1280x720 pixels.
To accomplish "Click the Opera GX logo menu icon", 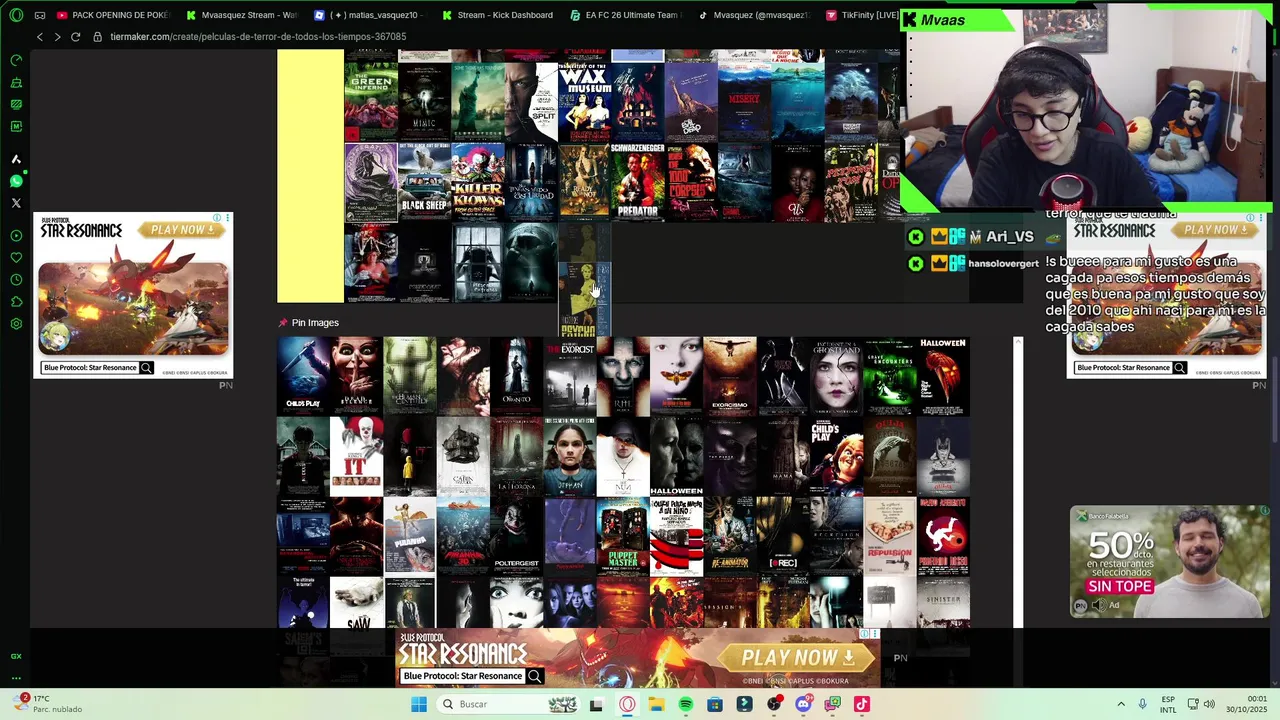I will [16, 15].
